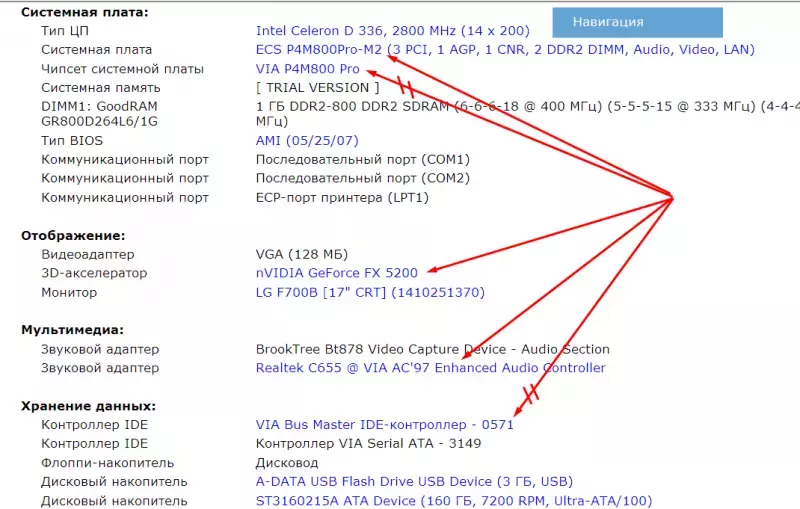This screenshot has width=800, height=509.
Task: Click the nVIDIA GeForce FX 5200 link
Action: click(337, 273)
